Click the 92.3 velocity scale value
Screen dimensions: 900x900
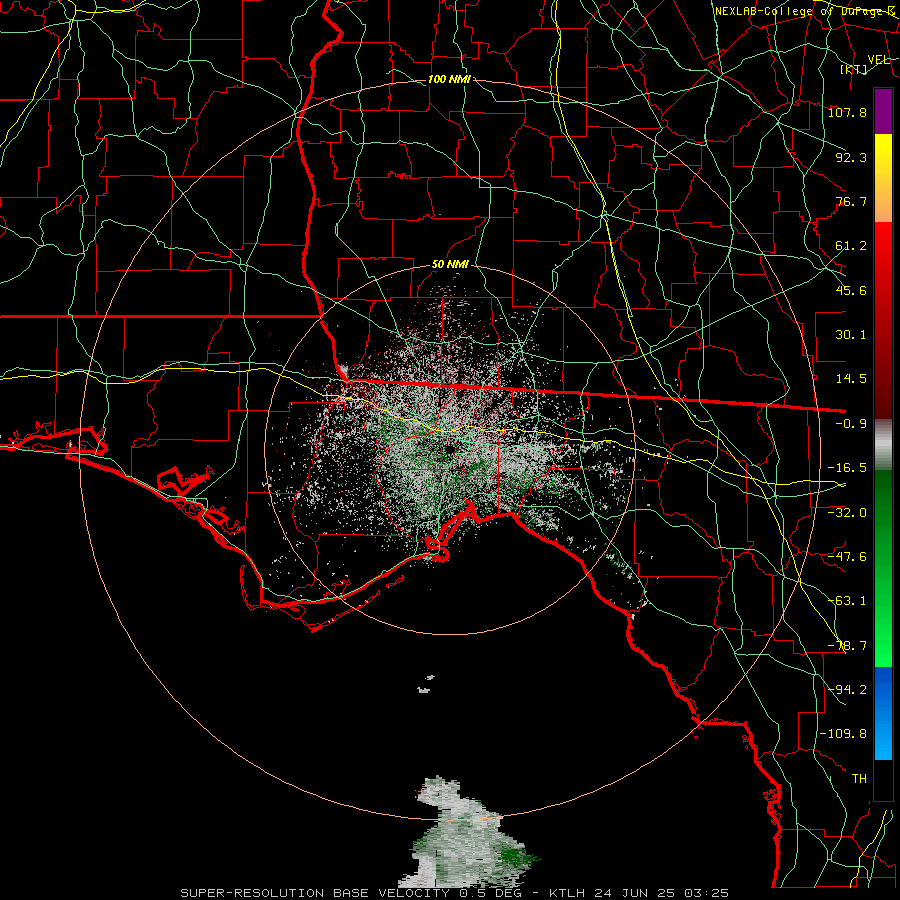[x=851, y=157]
